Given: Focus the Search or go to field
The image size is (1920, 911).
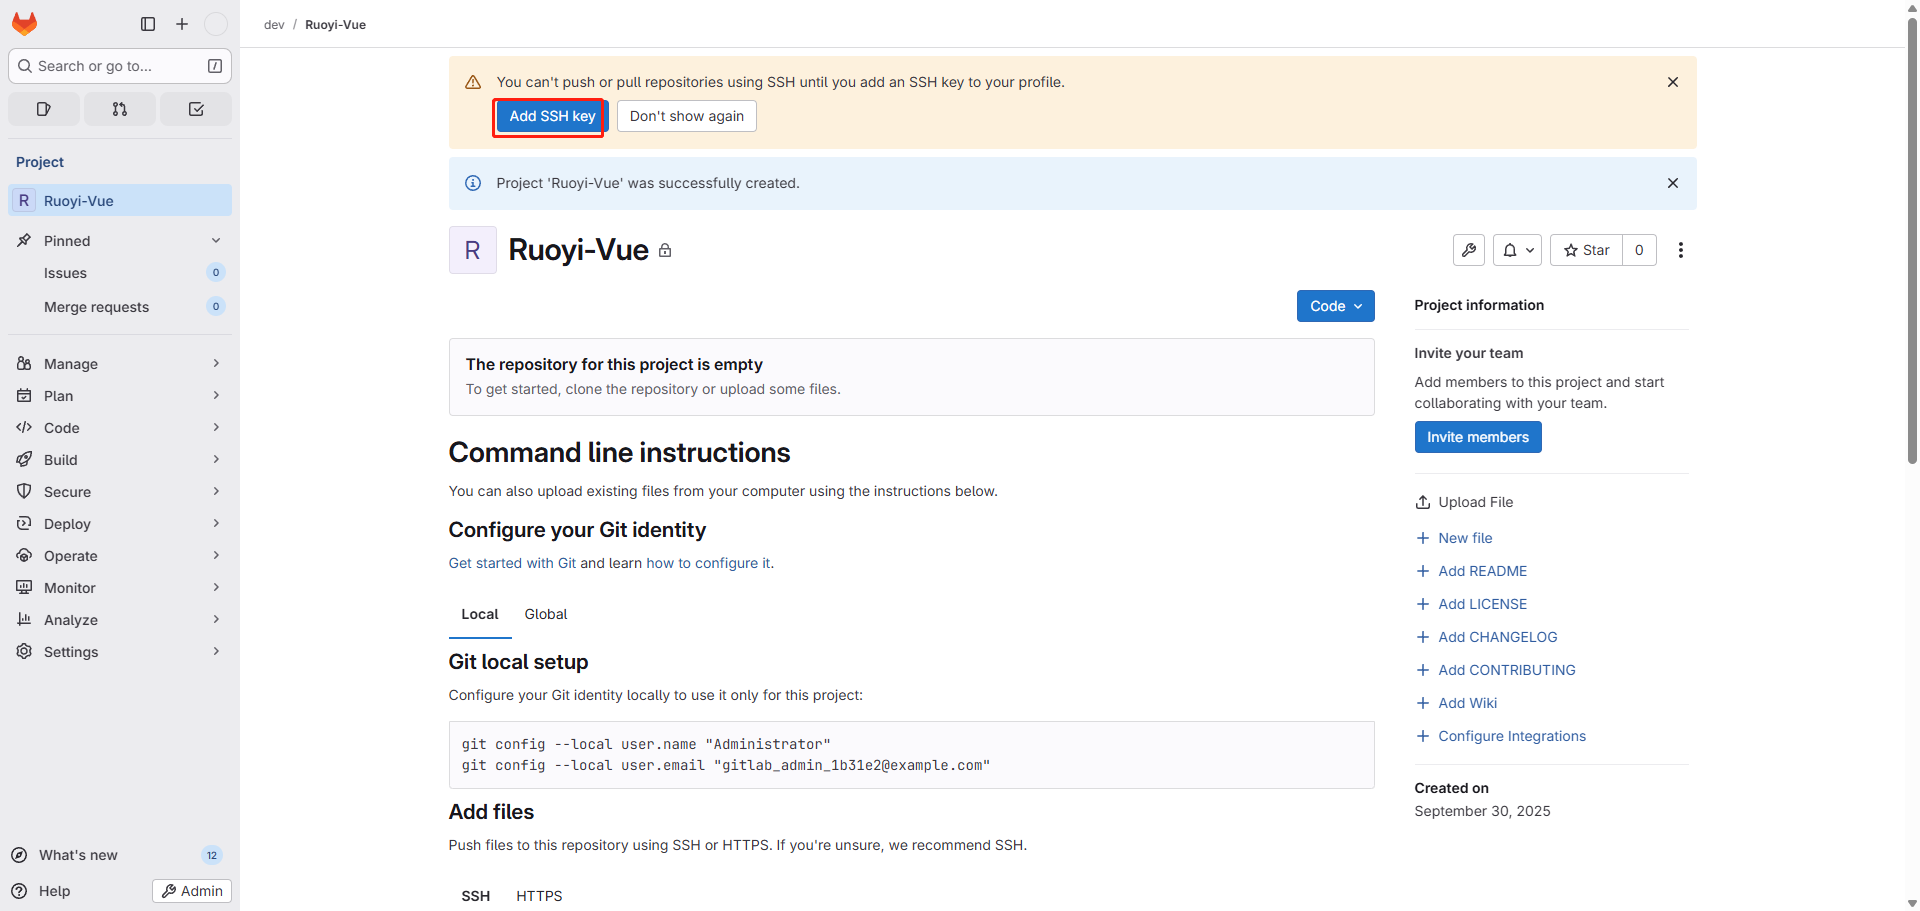Looking at the screenshot, I should tap(120, 66).
